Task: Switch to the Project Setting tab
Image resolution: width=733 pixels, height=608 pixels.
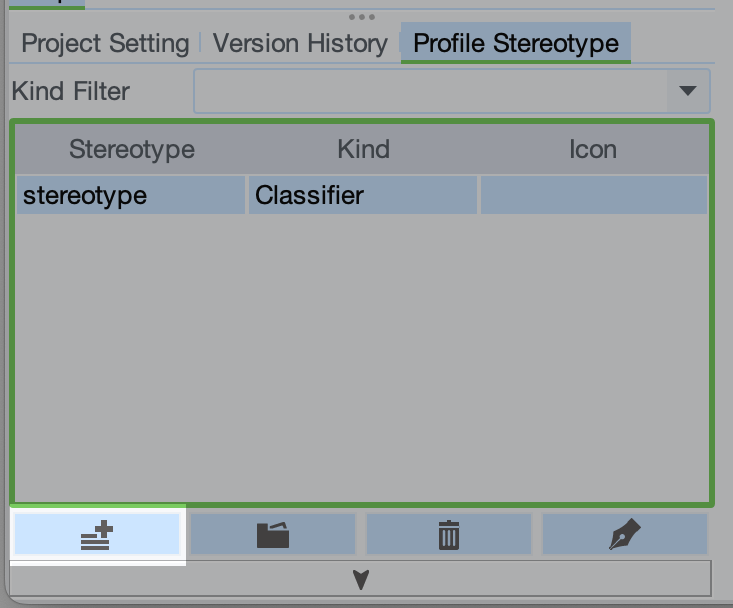Action: [x=105, y=44]
